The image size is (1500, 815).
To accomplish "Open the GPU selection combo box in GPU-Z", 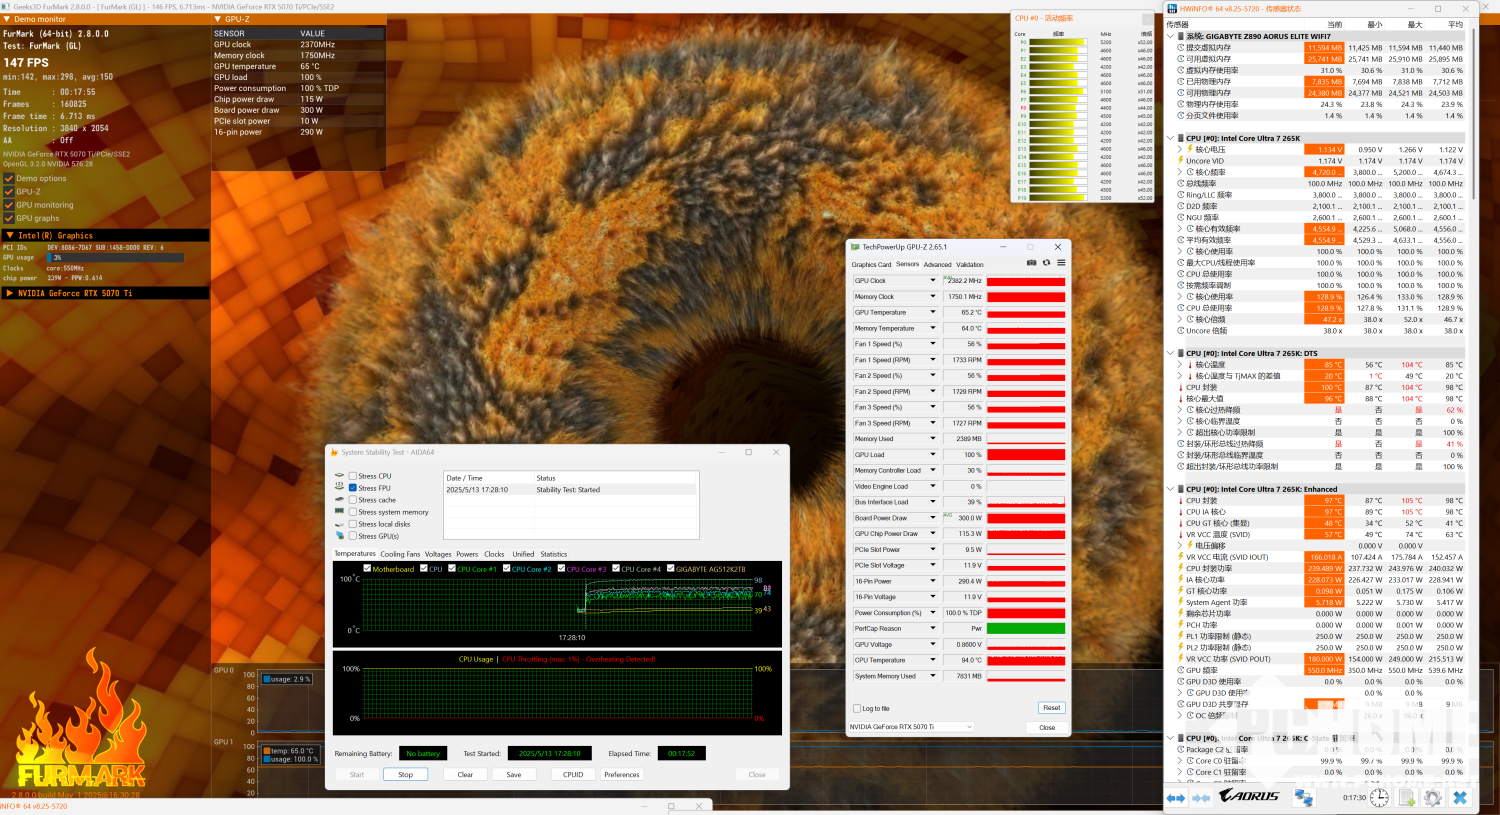I will click(x=911, y=727).
